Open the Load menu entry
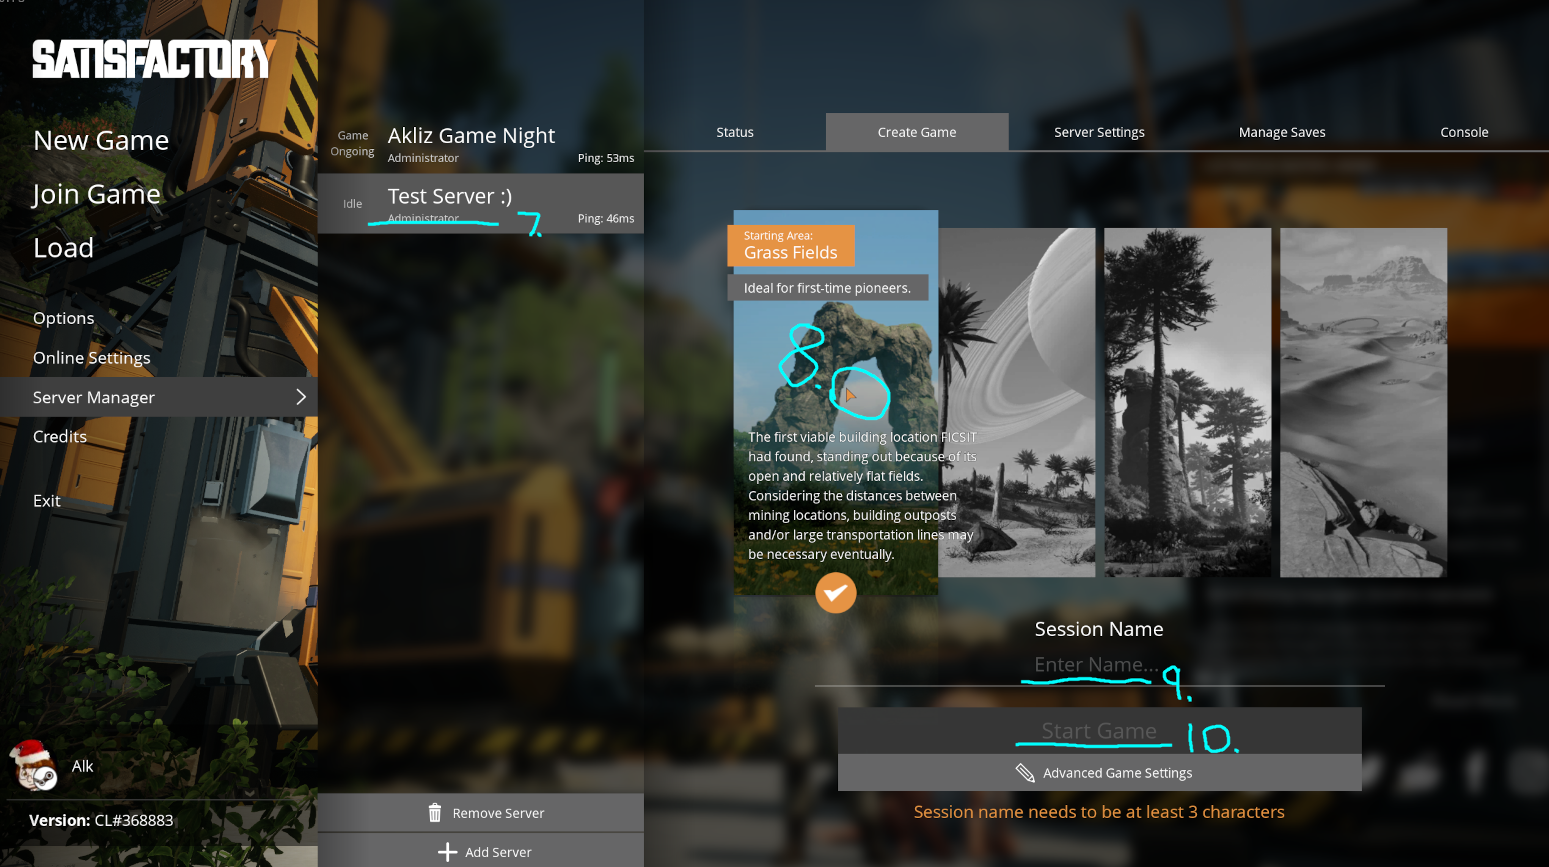The image size is (1549, 867). pos(64,248)
